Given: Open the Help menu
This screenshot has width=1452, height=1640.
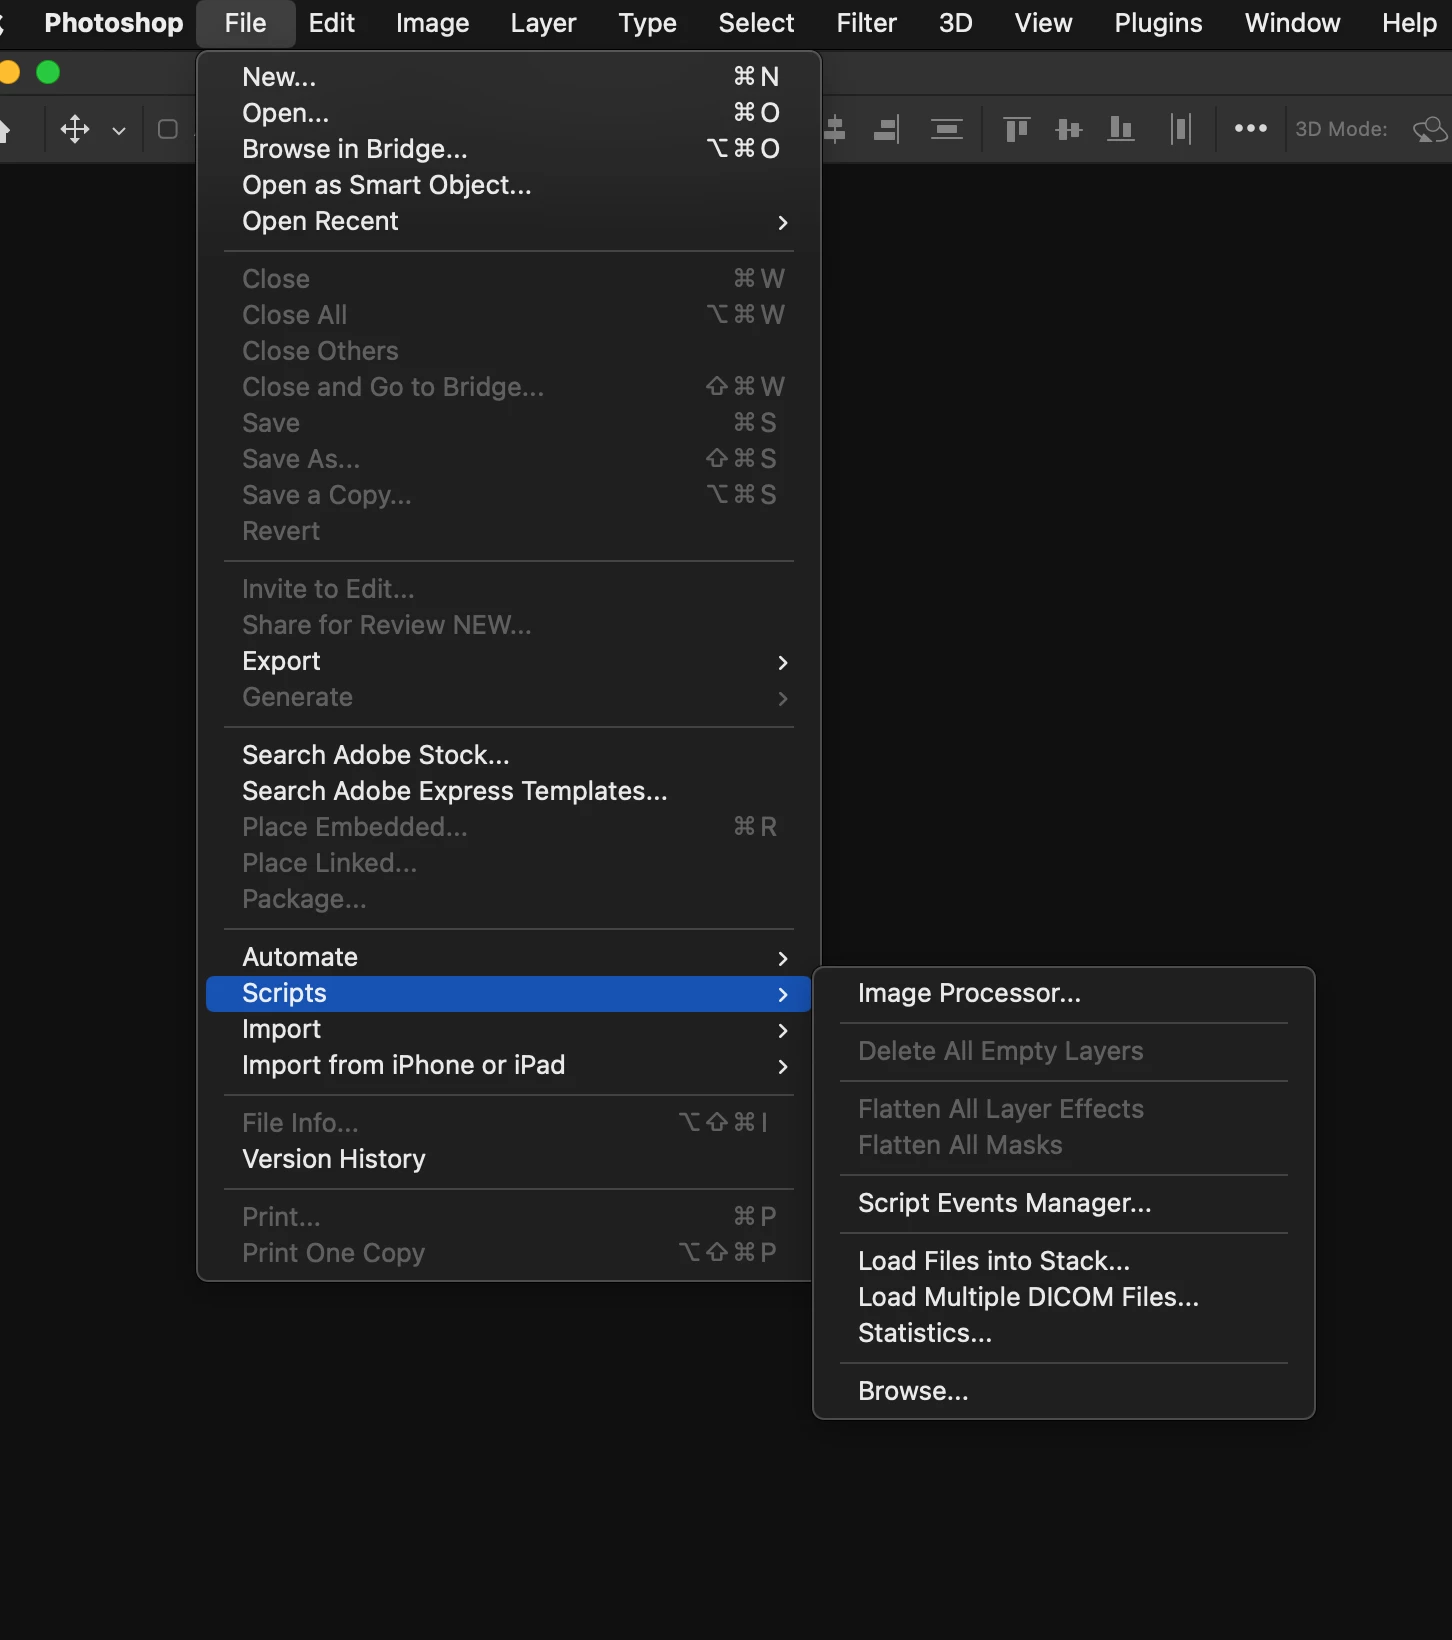Looking at the screenshot, I should click(1408, 23).
